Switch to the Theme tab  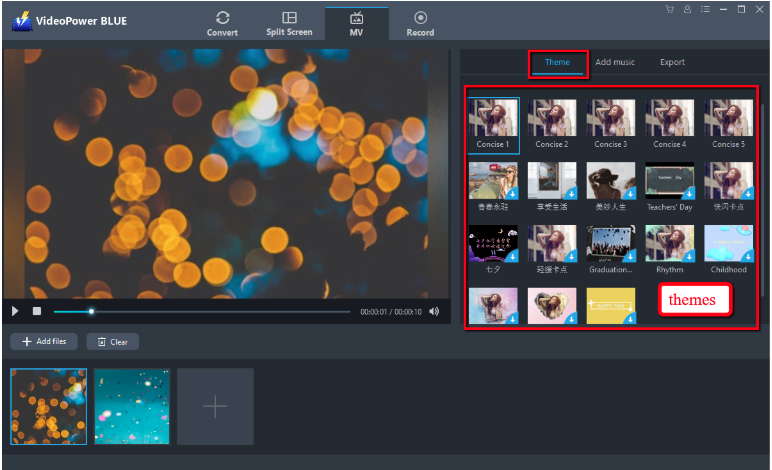(x=557, y=62)
